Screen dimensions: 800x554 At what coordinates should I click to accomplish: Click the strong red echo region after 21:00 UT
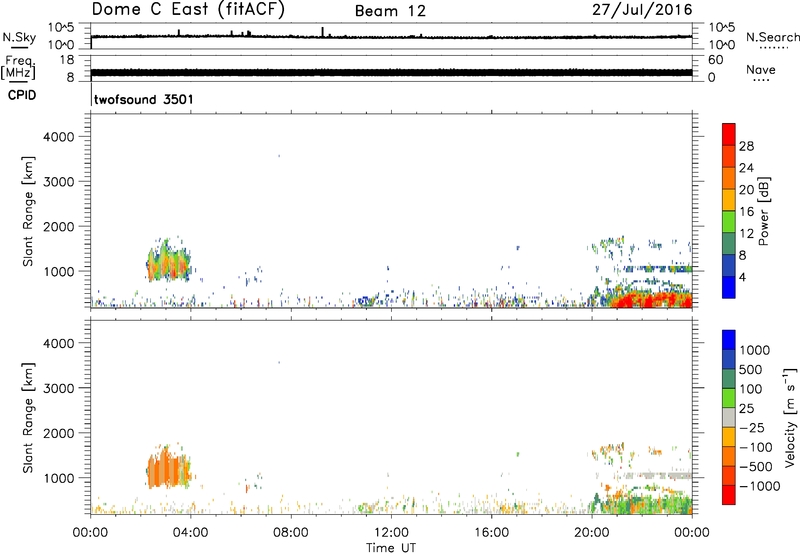click(651, 299)
